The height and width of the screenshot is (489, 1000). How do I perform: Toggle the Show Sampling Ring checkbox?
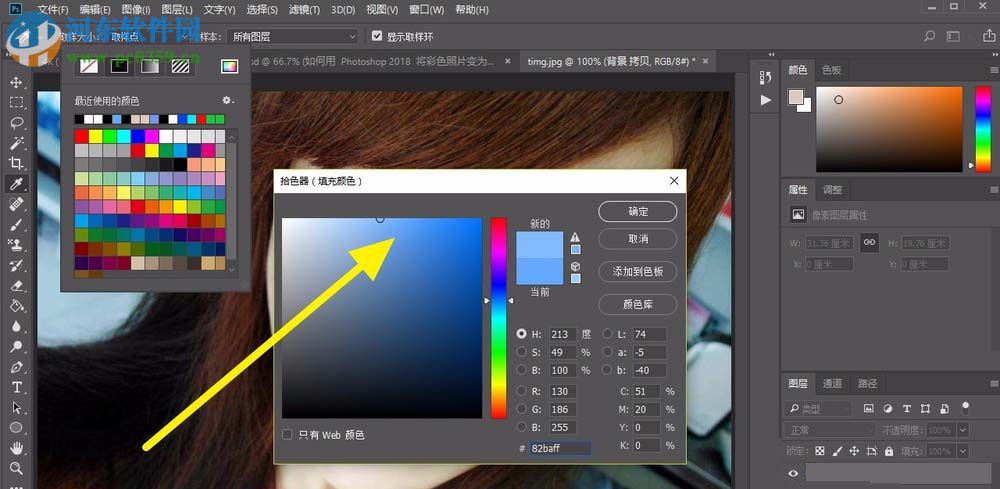tap(377, 36)
